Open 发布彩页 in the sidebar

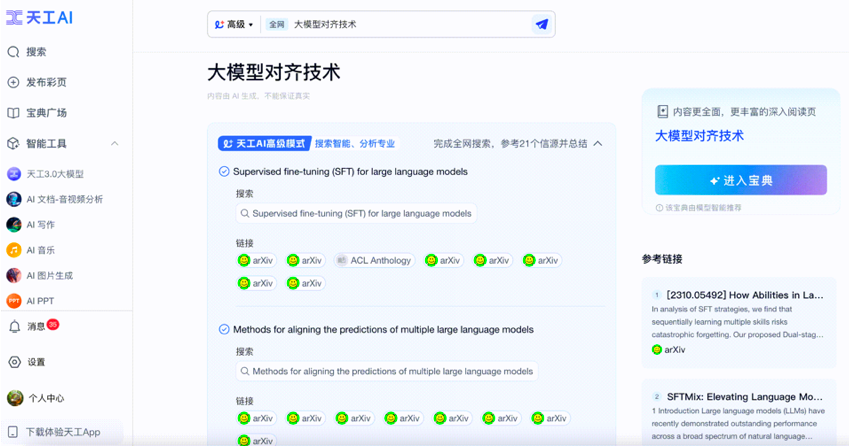coord(37,82)
